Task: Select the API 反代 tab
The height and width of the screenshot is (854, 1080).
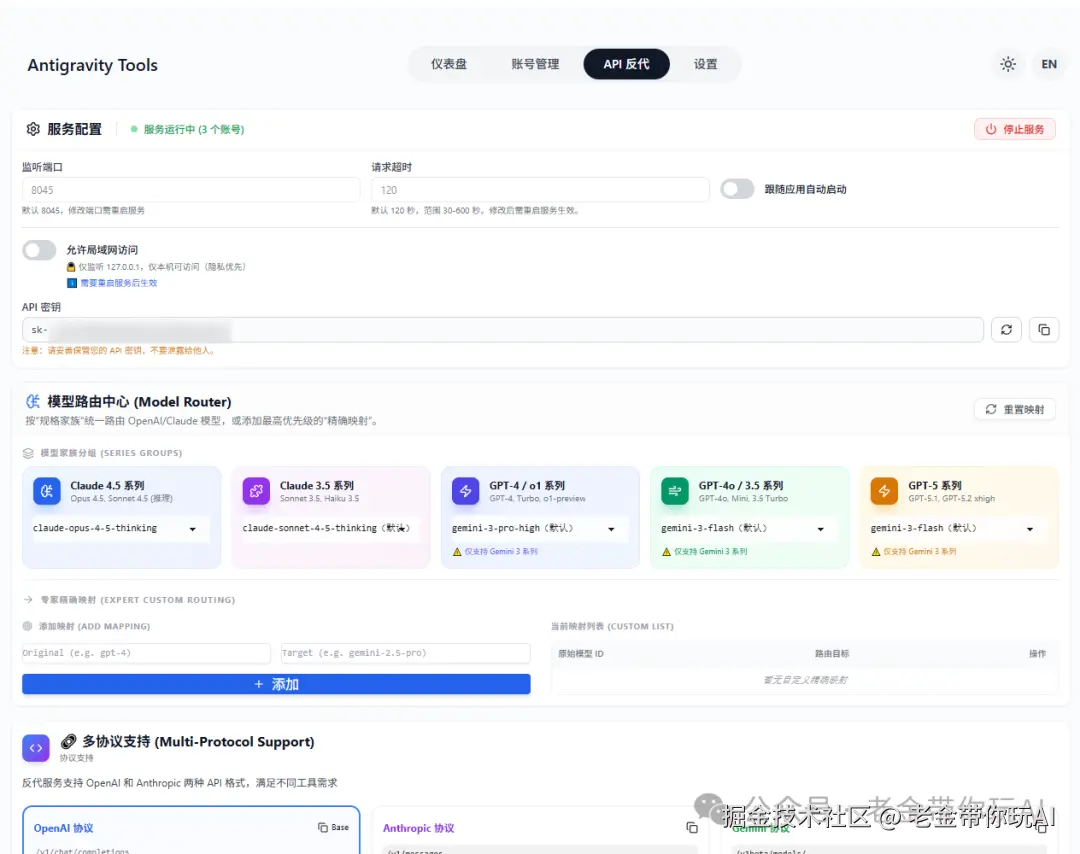Action: 626,64
